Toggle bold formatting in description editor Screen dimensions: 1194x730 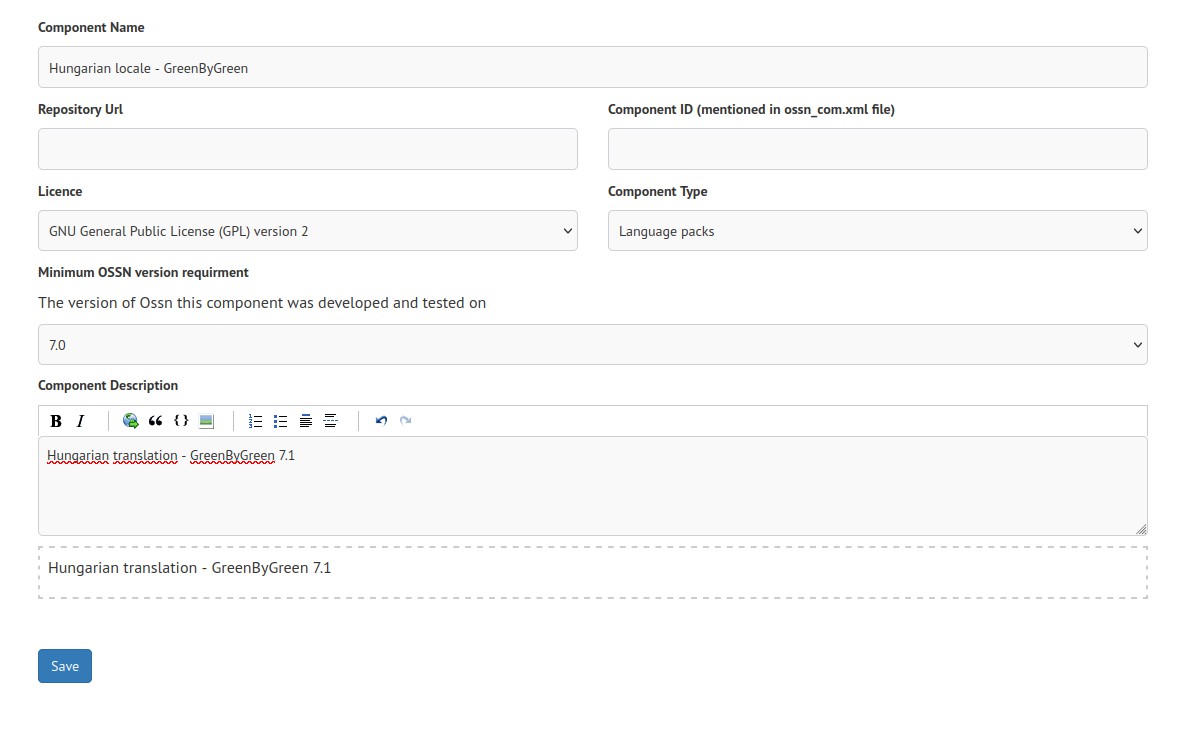coord(56,421)
